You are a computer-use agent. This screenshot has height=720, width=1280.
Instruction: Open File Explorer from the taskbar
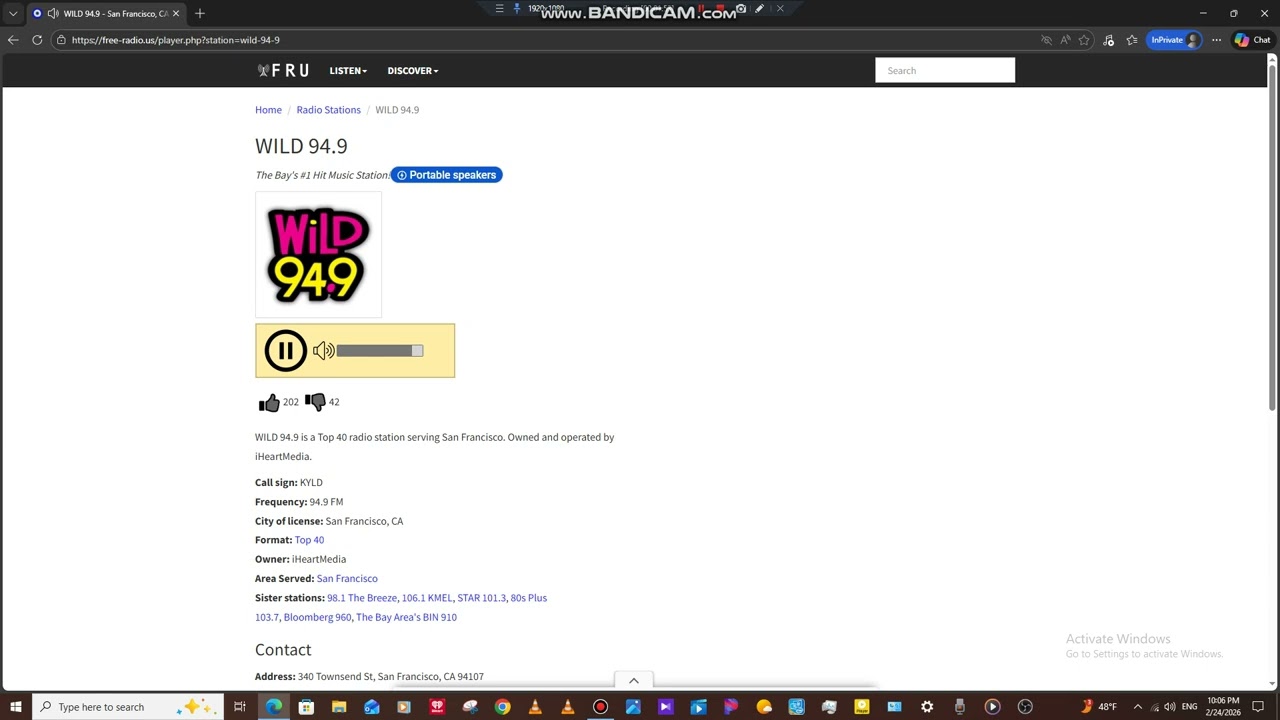pos(339,707)
